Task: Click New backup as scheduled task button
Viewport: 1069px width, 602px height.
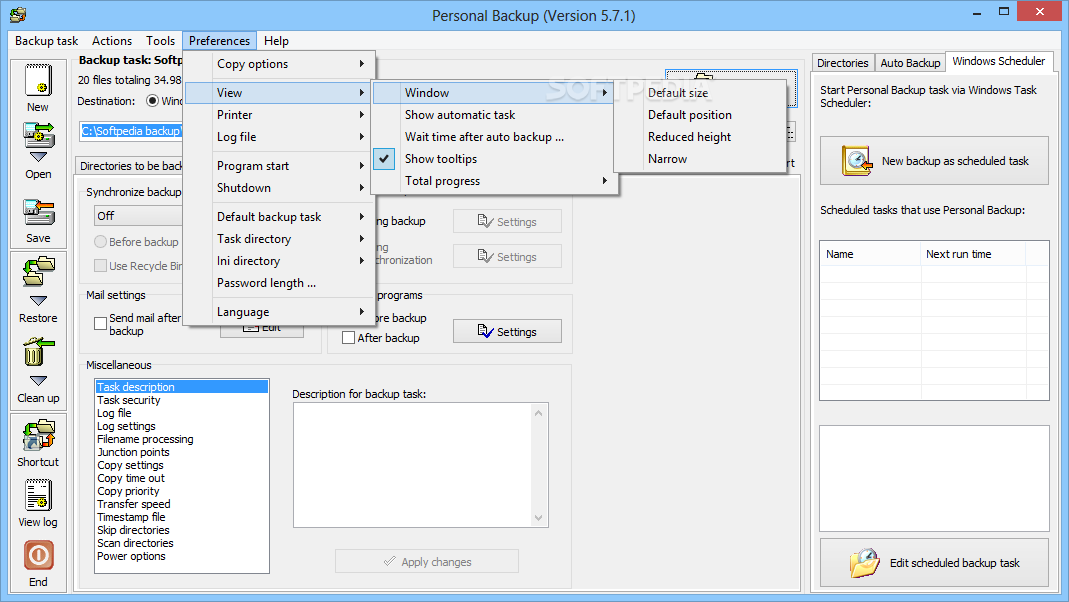Action: 934,161
